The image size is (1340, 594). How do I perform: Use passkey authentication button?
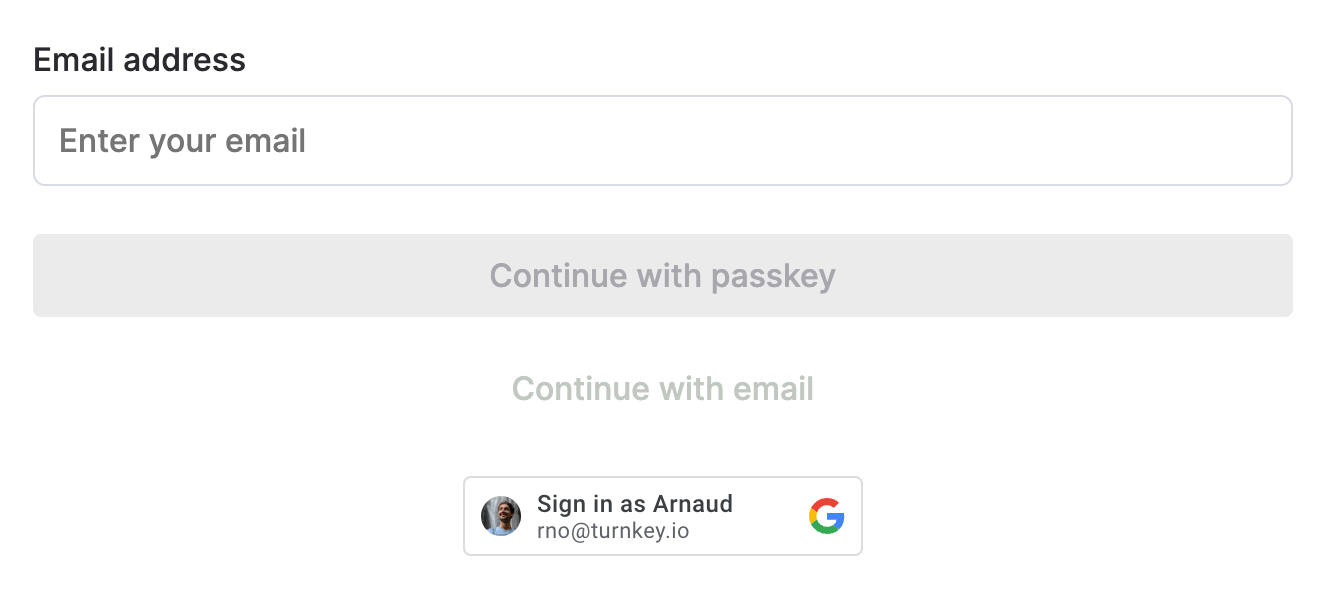click(663, 275)
